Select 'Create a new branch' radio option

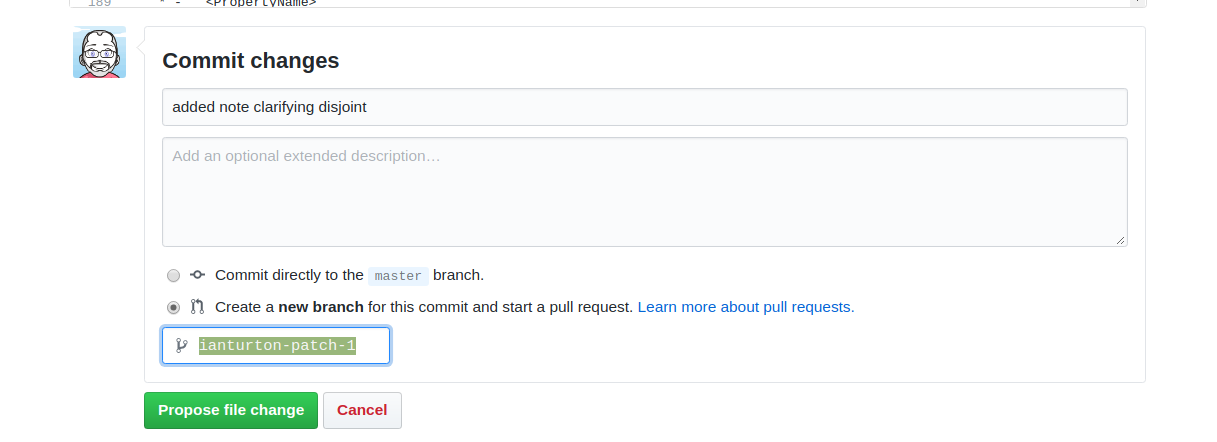[174, 307]
